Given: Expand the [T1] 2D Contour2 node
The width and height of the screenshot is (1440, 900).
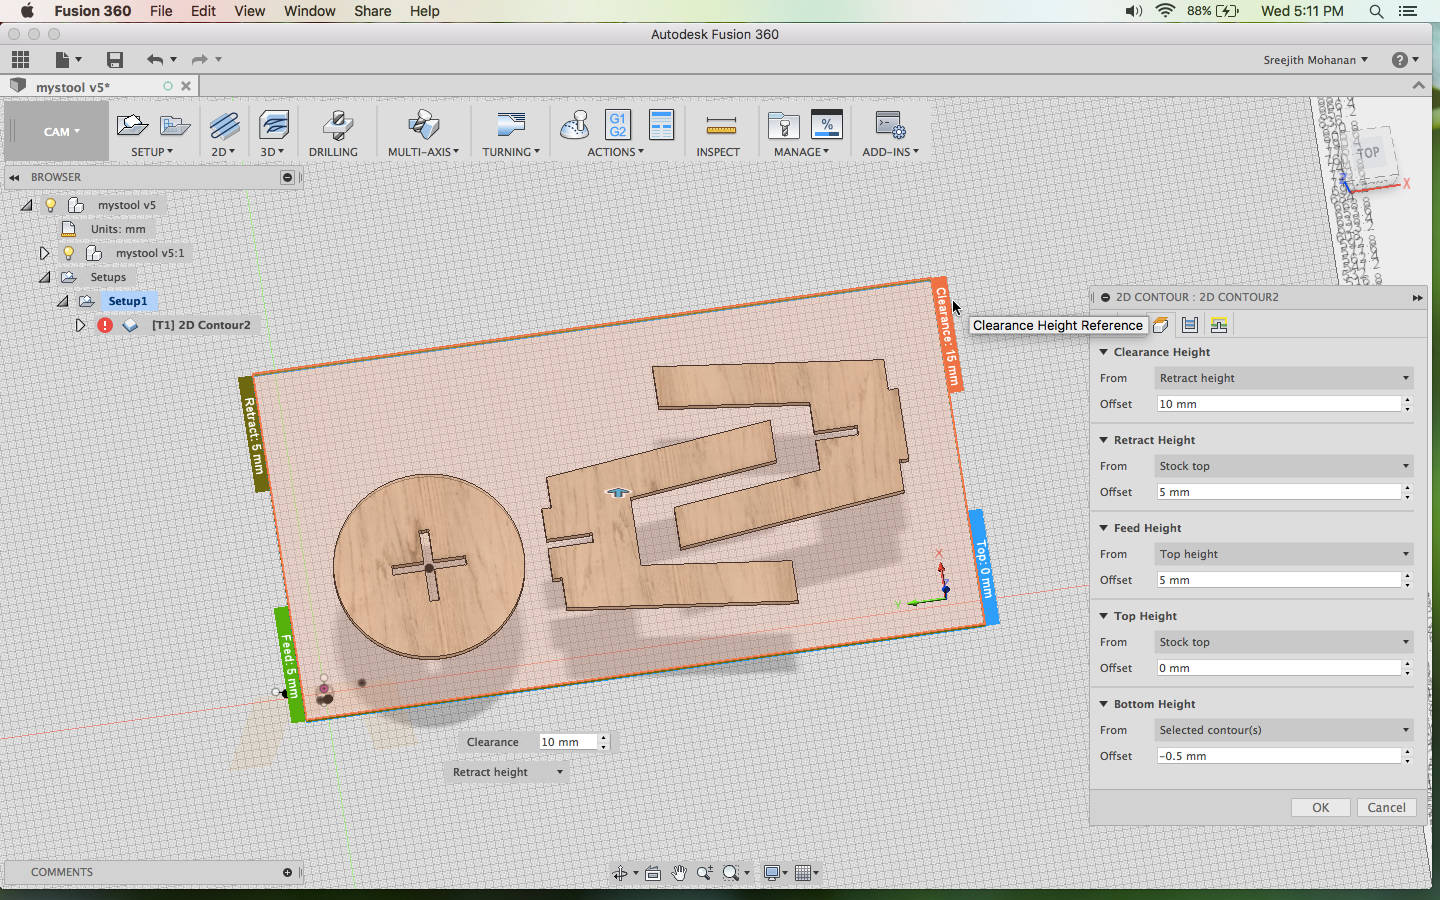Looking at the screenshot, I should pyautogui.click(x=80, y=325).
